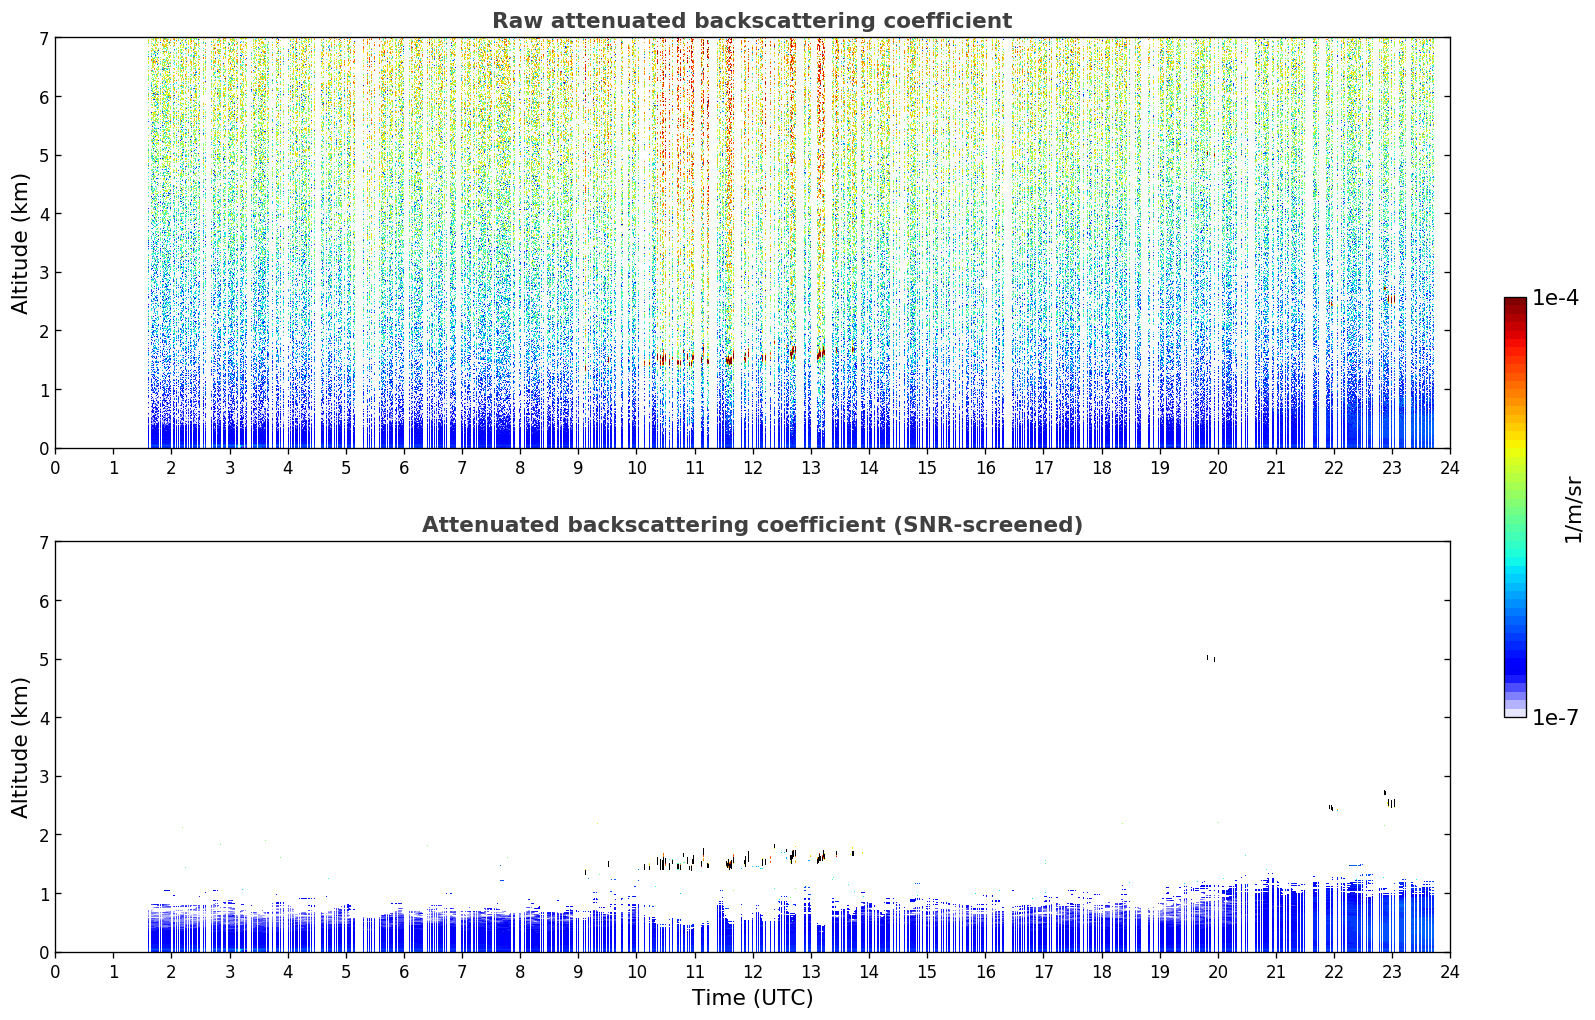The image size is (1595, 1020).
Task: Click the 12 tick on the bottom time axis
Action: [752, 971]
